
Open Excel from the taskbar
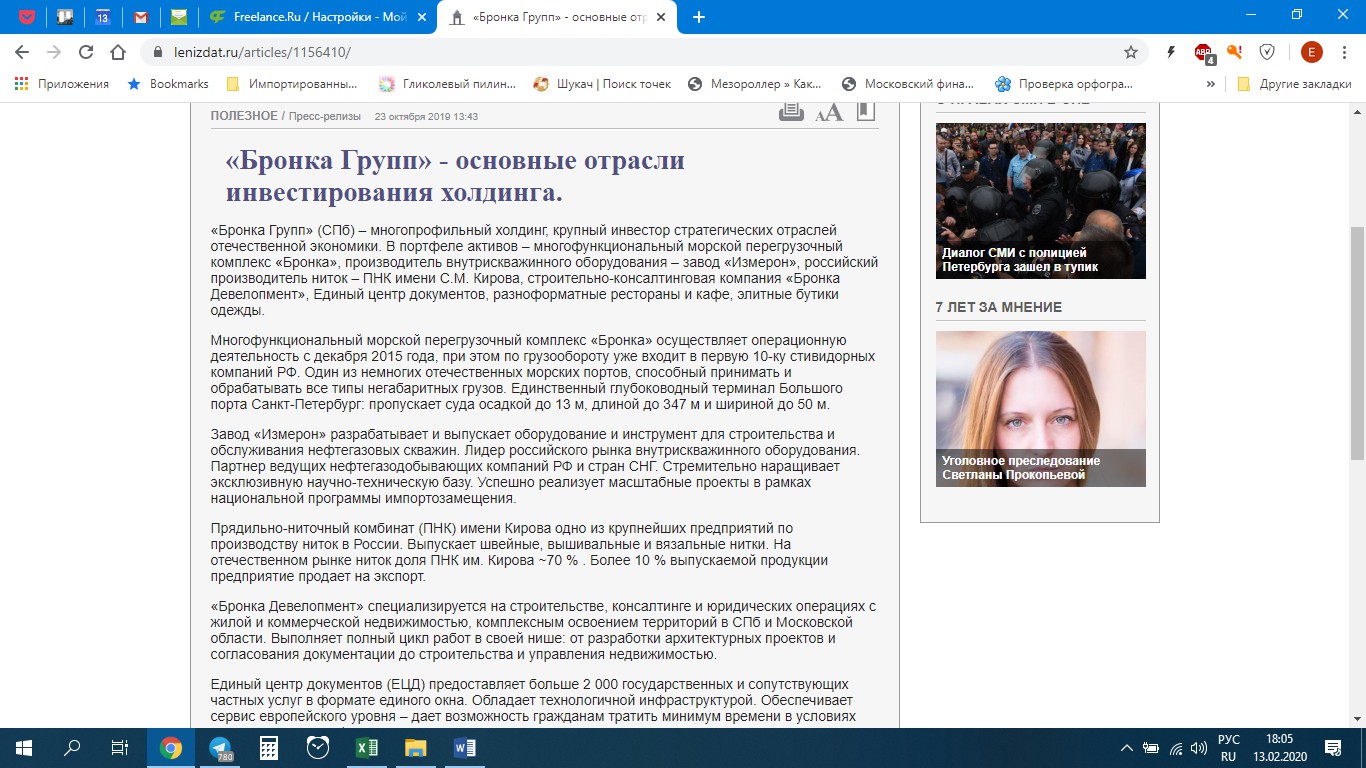366,748
